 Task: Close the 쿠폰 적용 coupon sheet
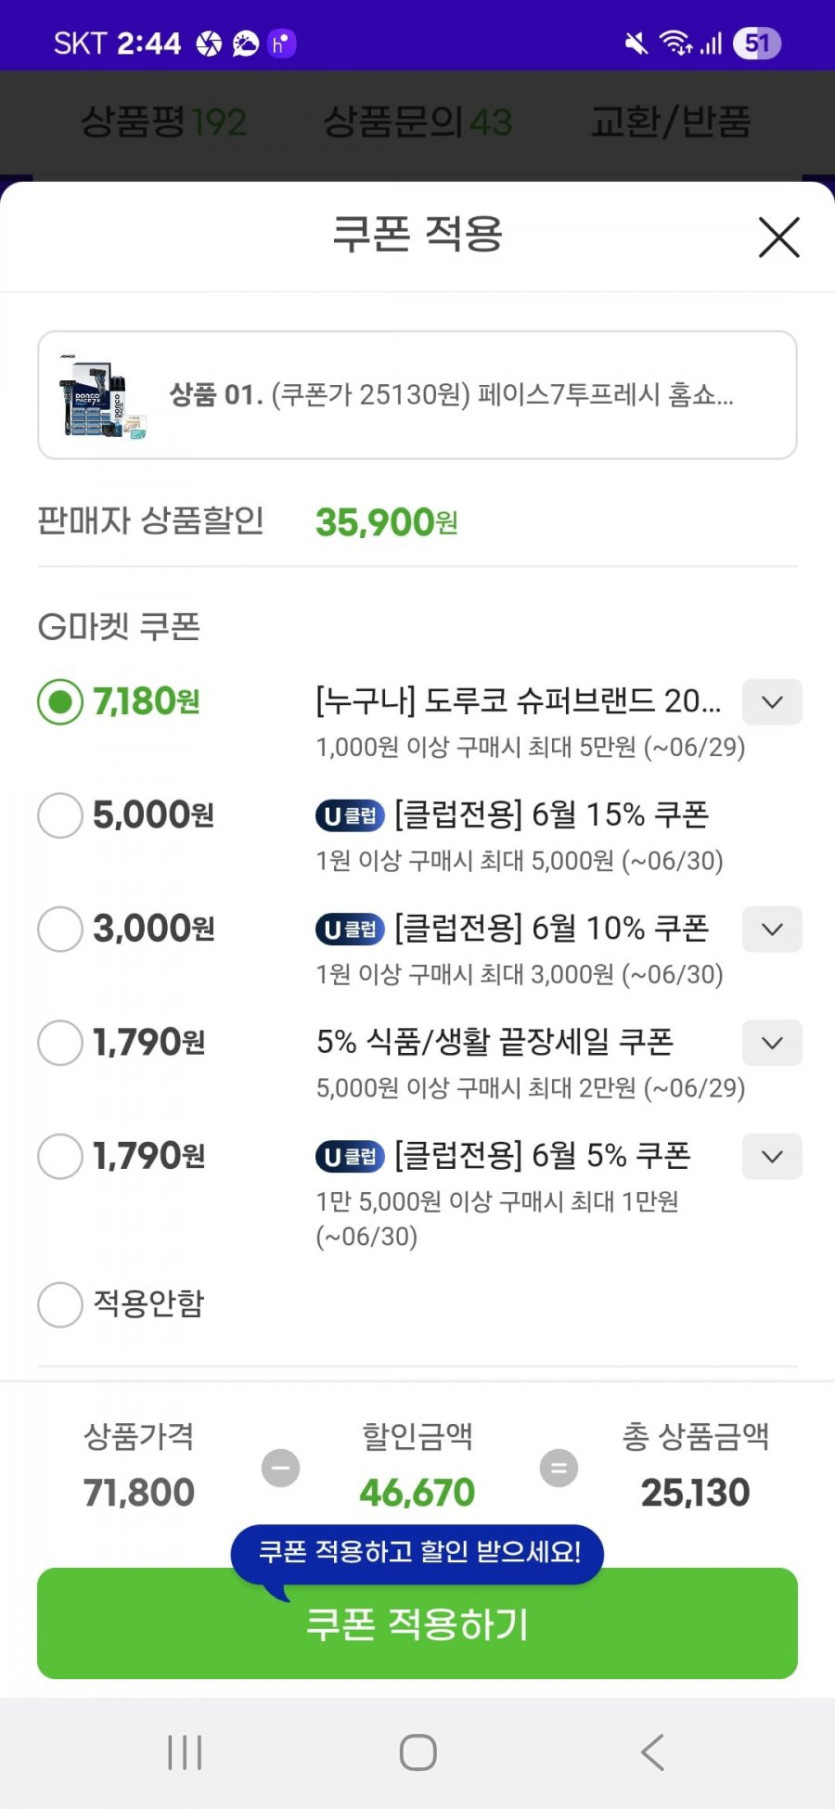tap(779, 237)
